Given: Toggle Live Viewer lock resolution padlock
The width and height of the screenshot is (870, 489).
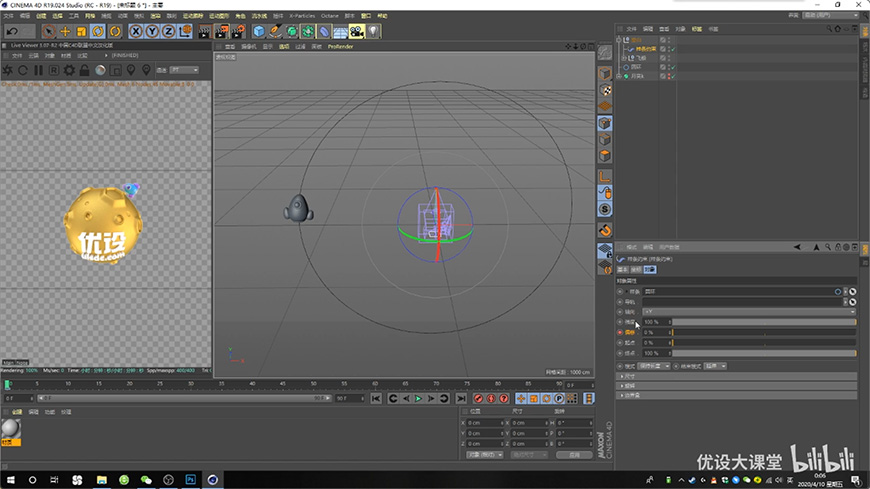Looking at the screenshot, I should (x=84, y=70).
